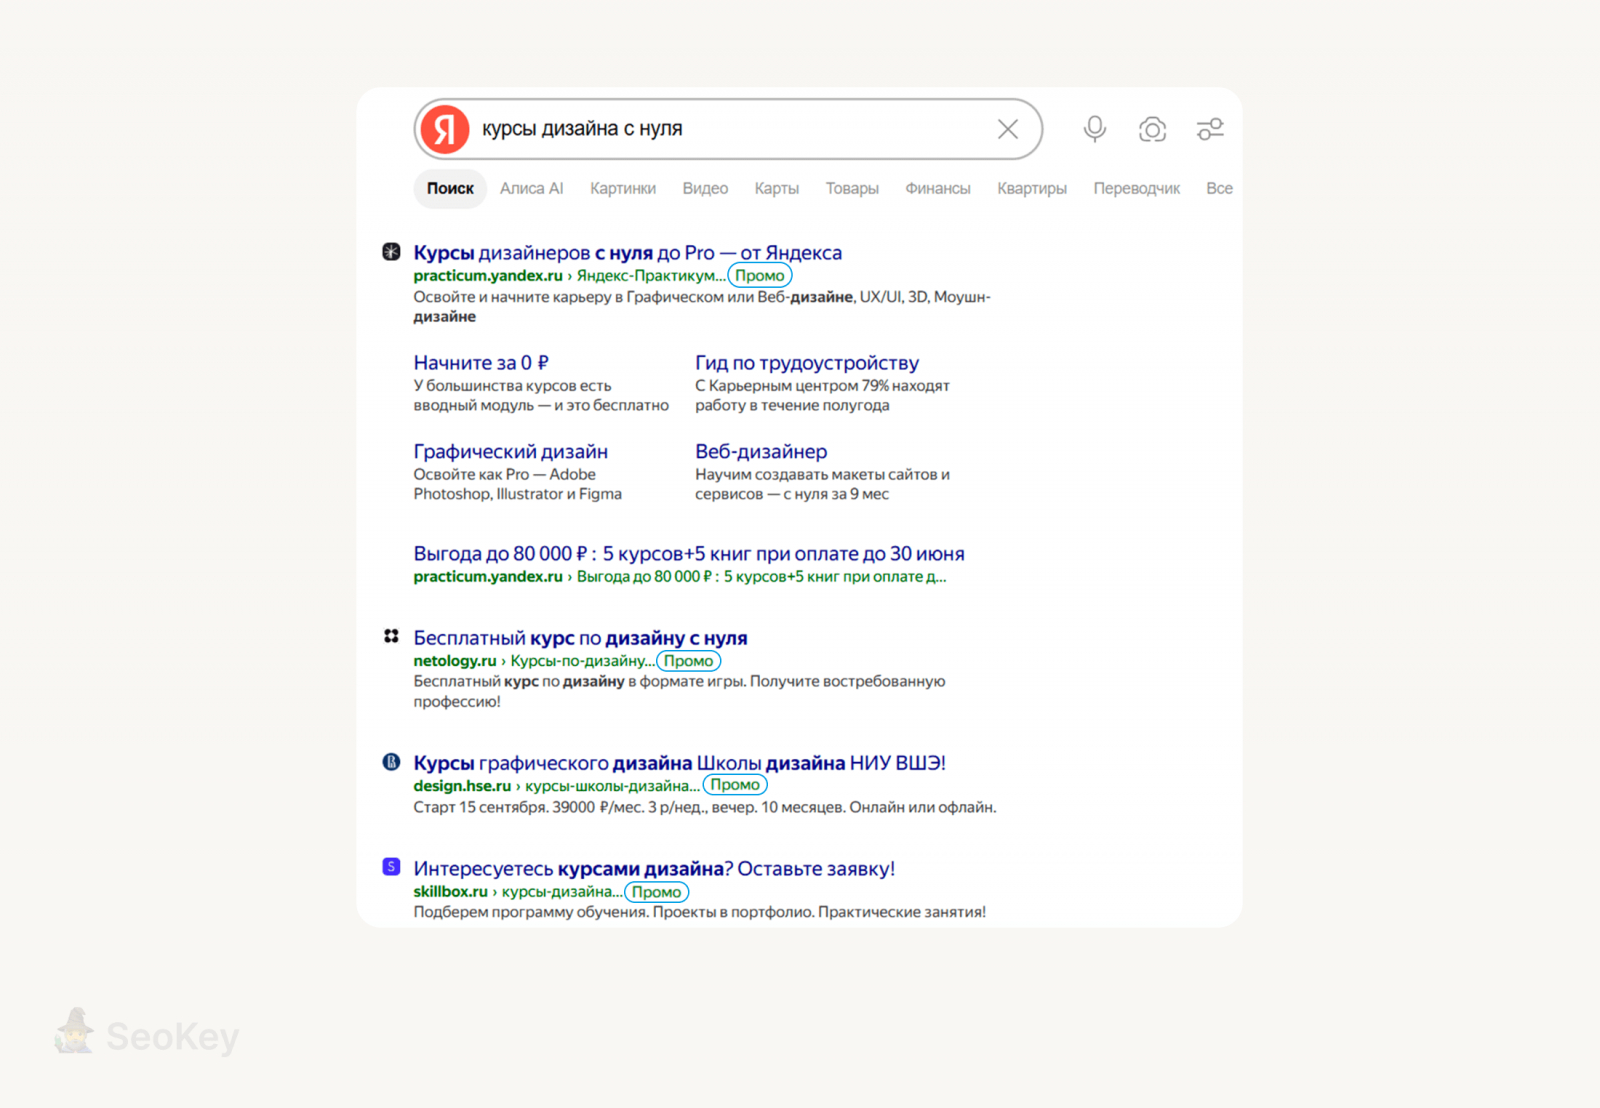Open the 'Веб-дизайнер' sitelink

coord(761,452)
